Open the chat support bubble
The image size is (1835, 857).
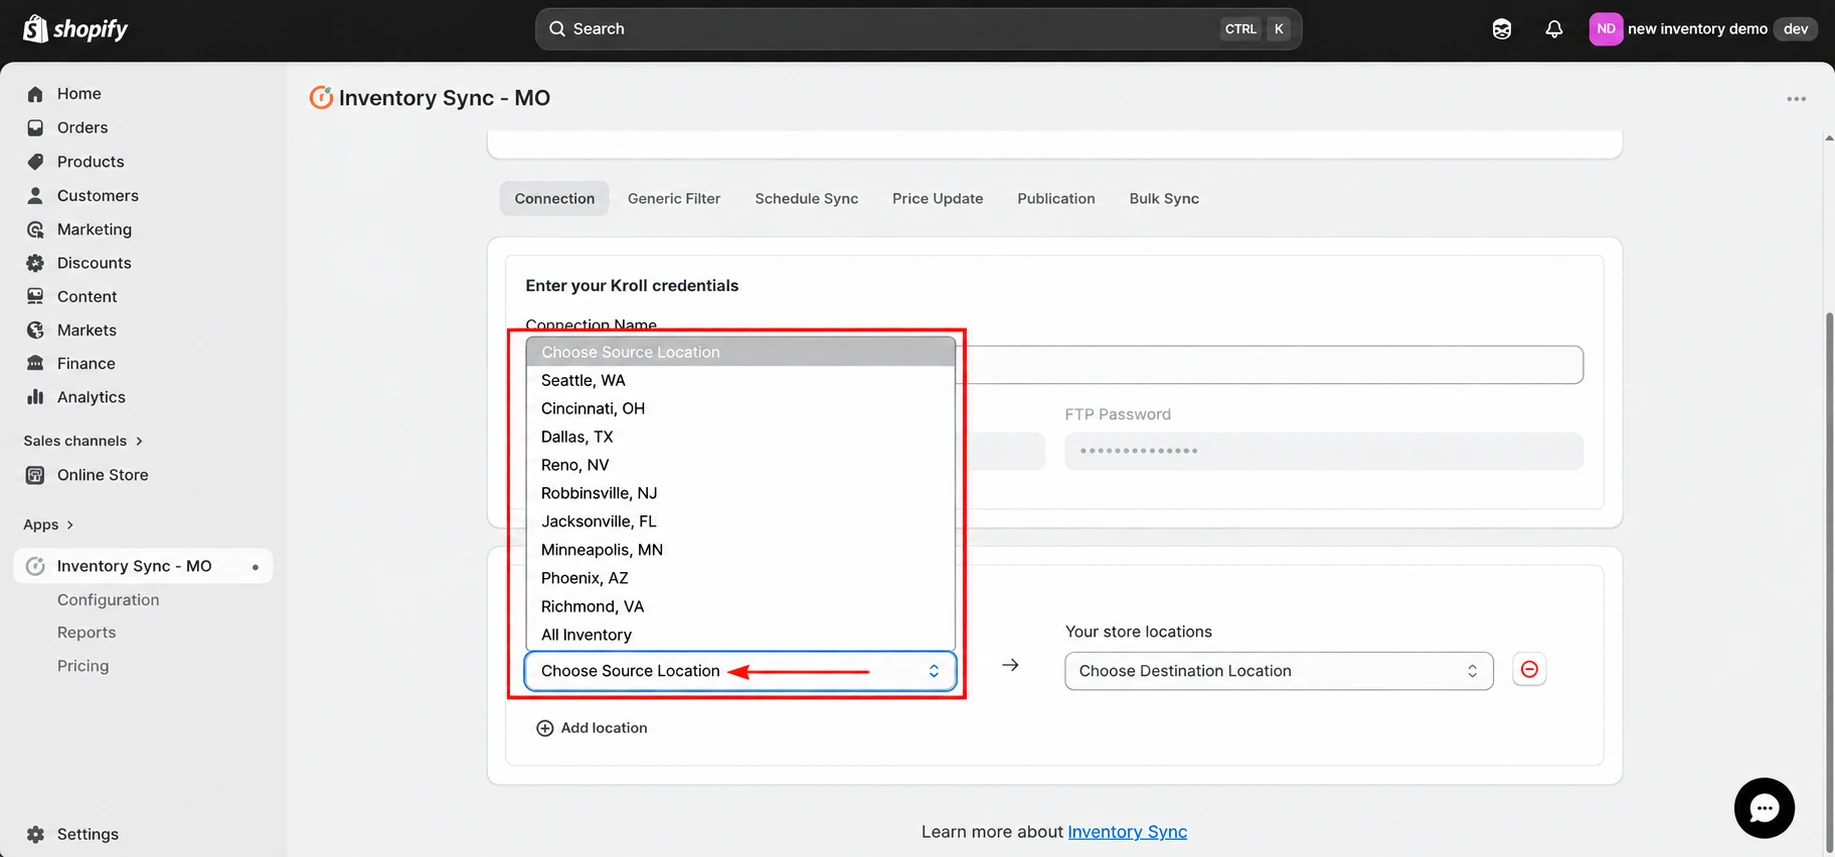pos(1764,808)
